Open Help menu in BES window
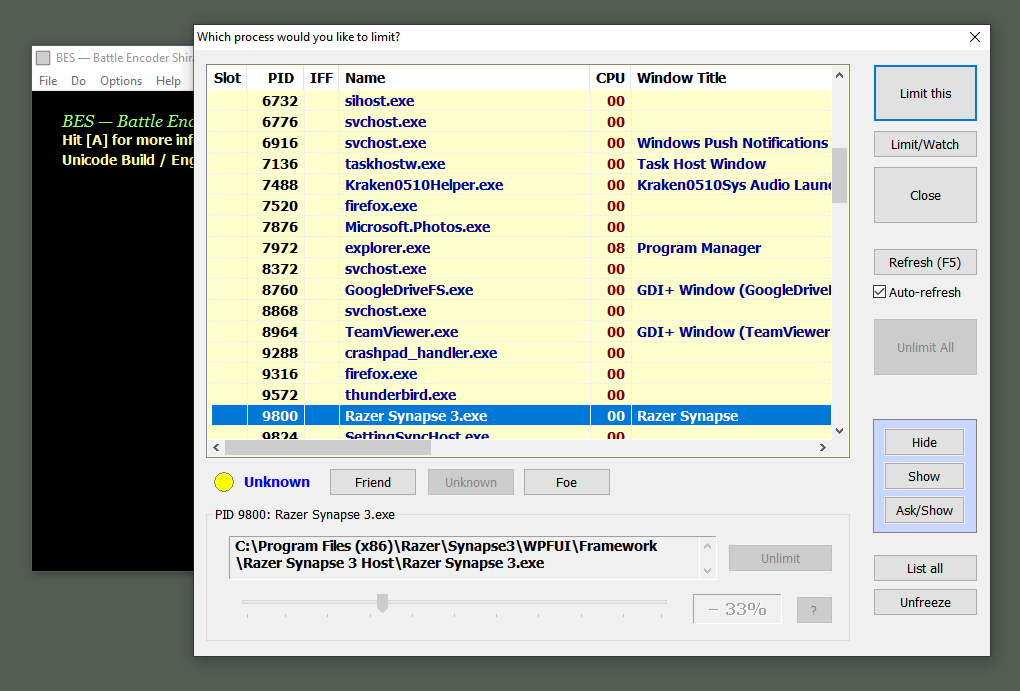The width and height of the screenshot is (1020, 691). [168, 81]
